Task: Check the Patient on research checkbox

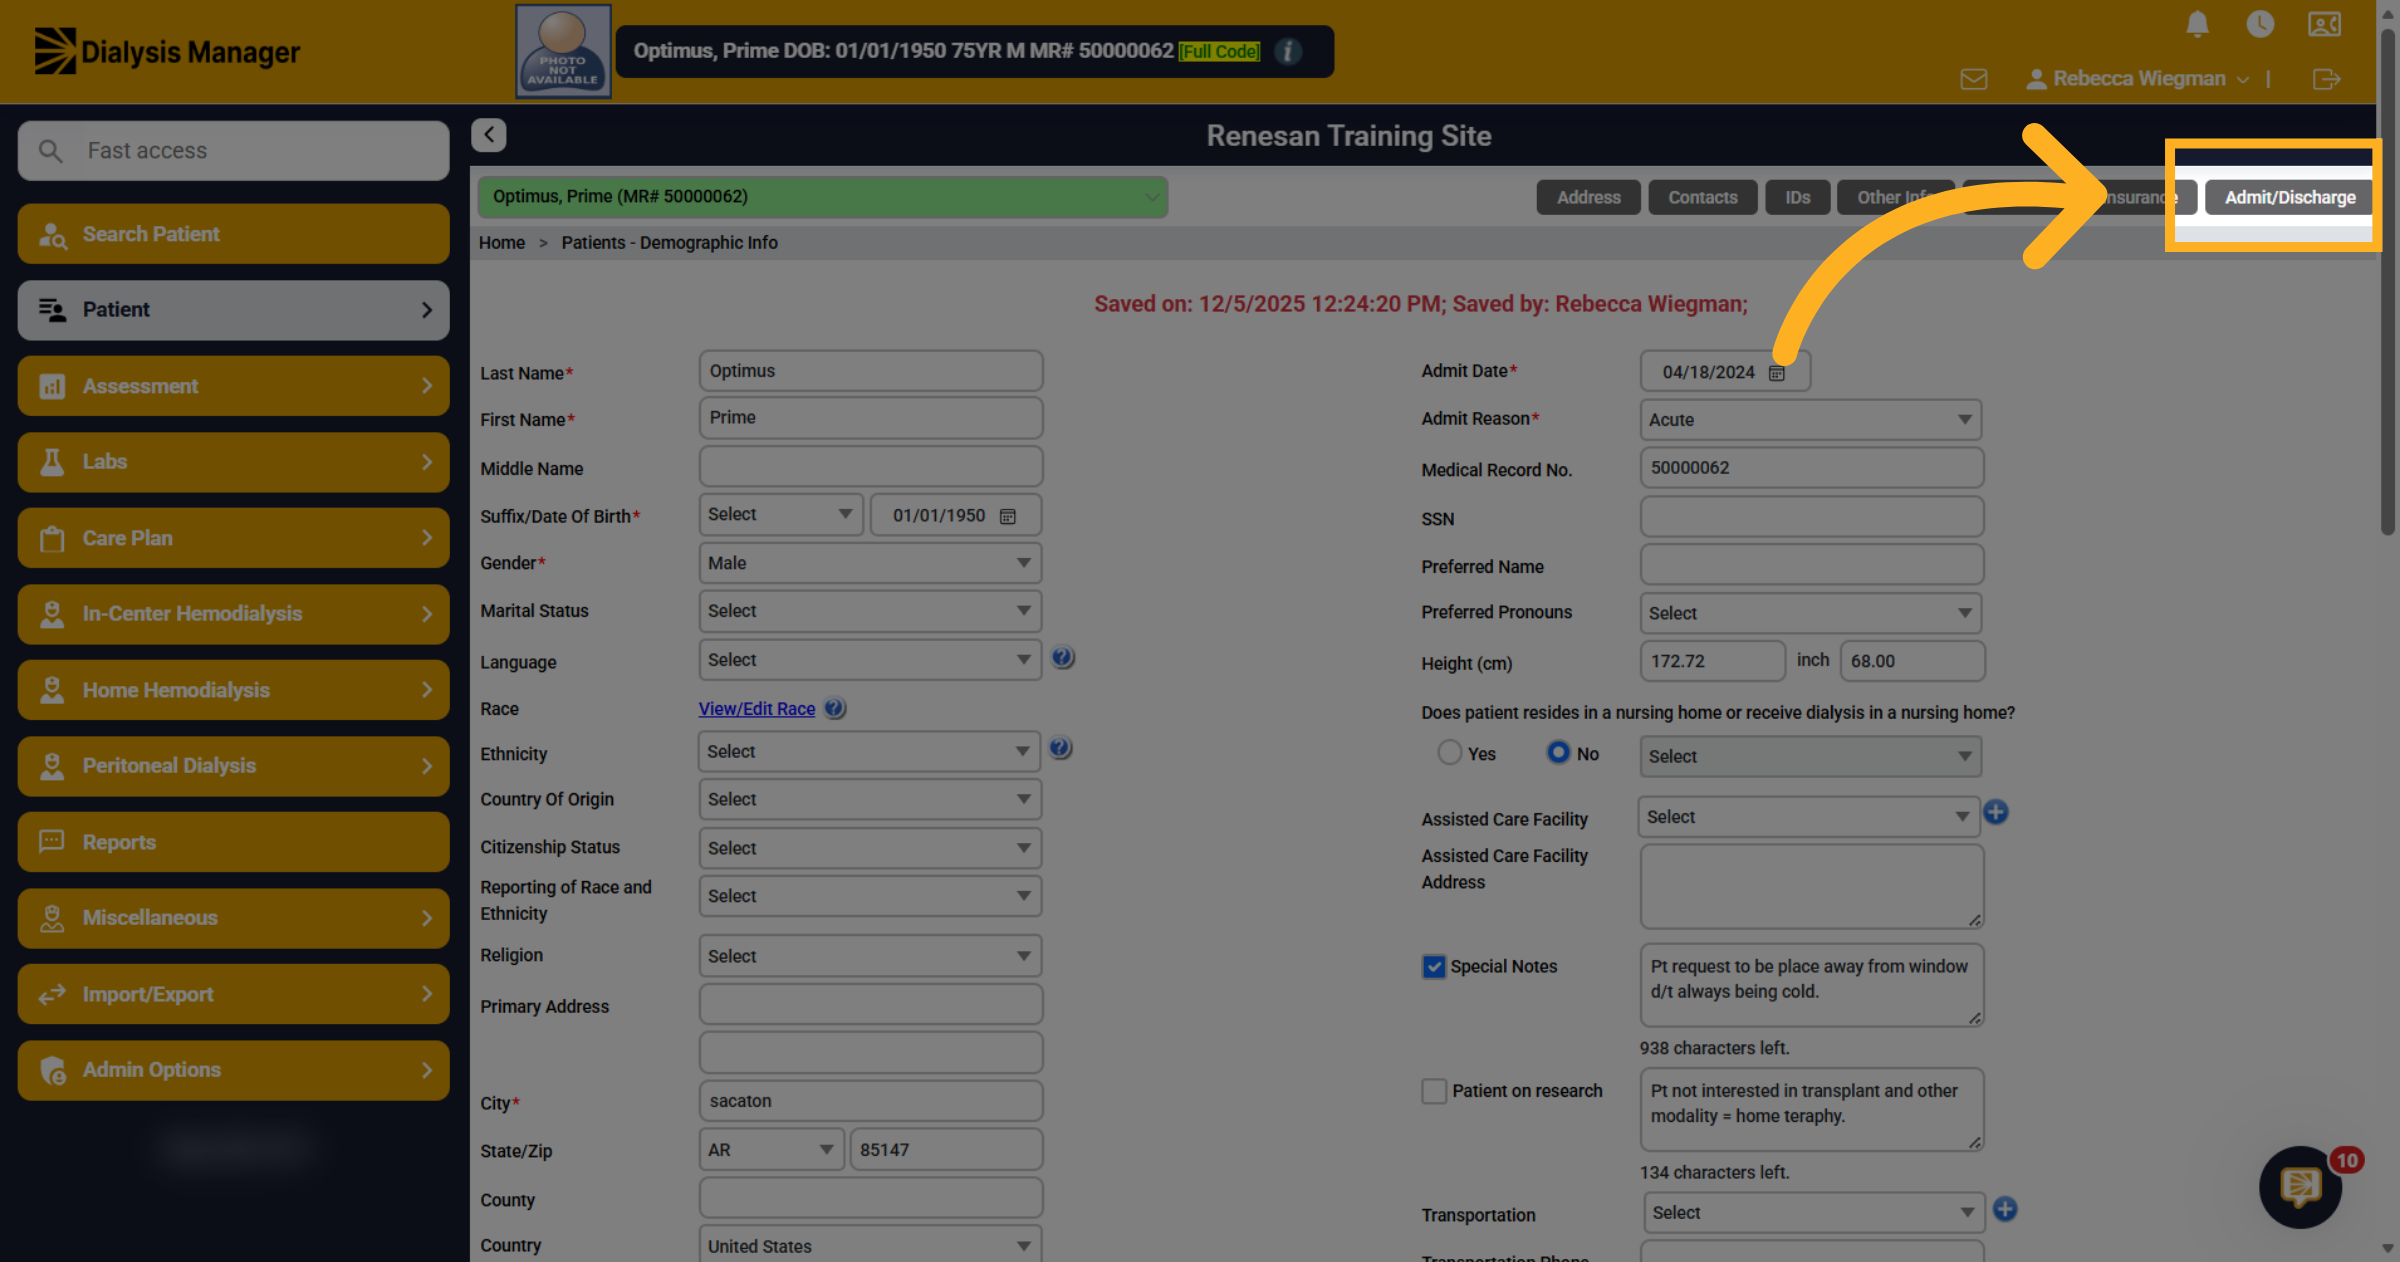Action: pos(1434,1091)
